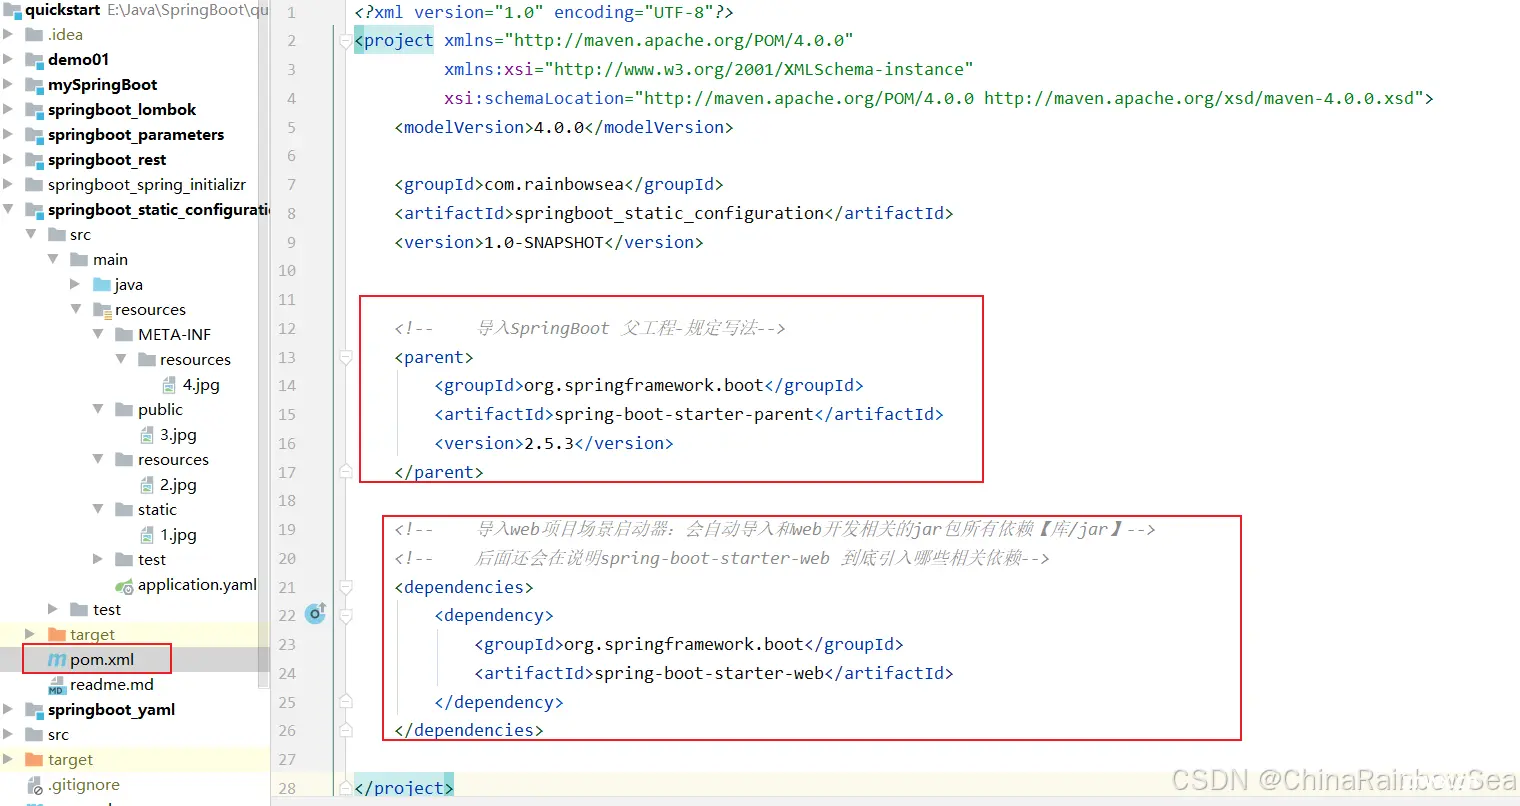
Task: Click the springboot_rest module folder icon
Action: click(x=34, y=160)
